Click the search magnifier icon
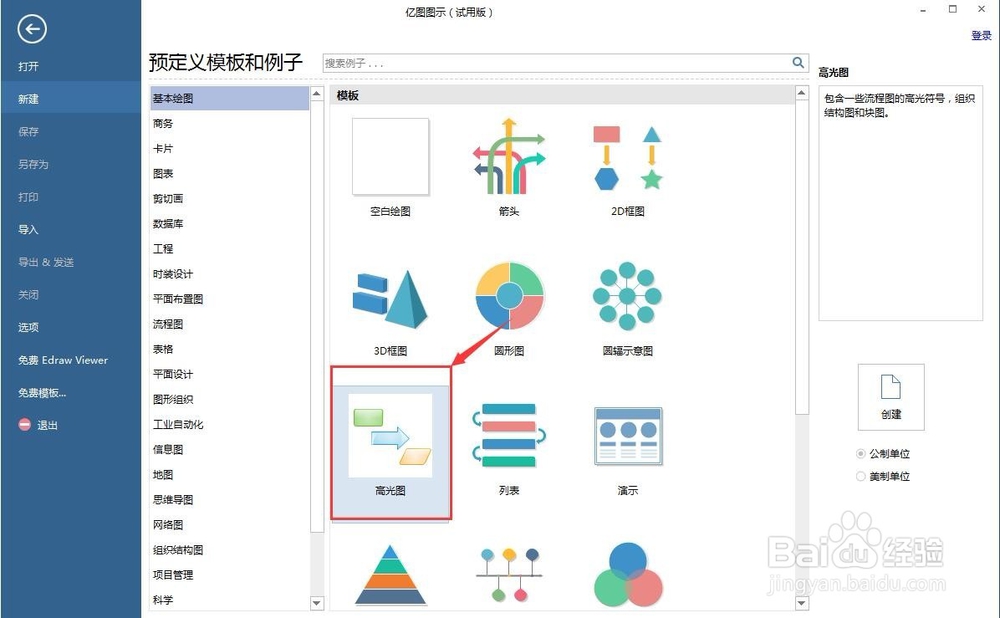 798,63
